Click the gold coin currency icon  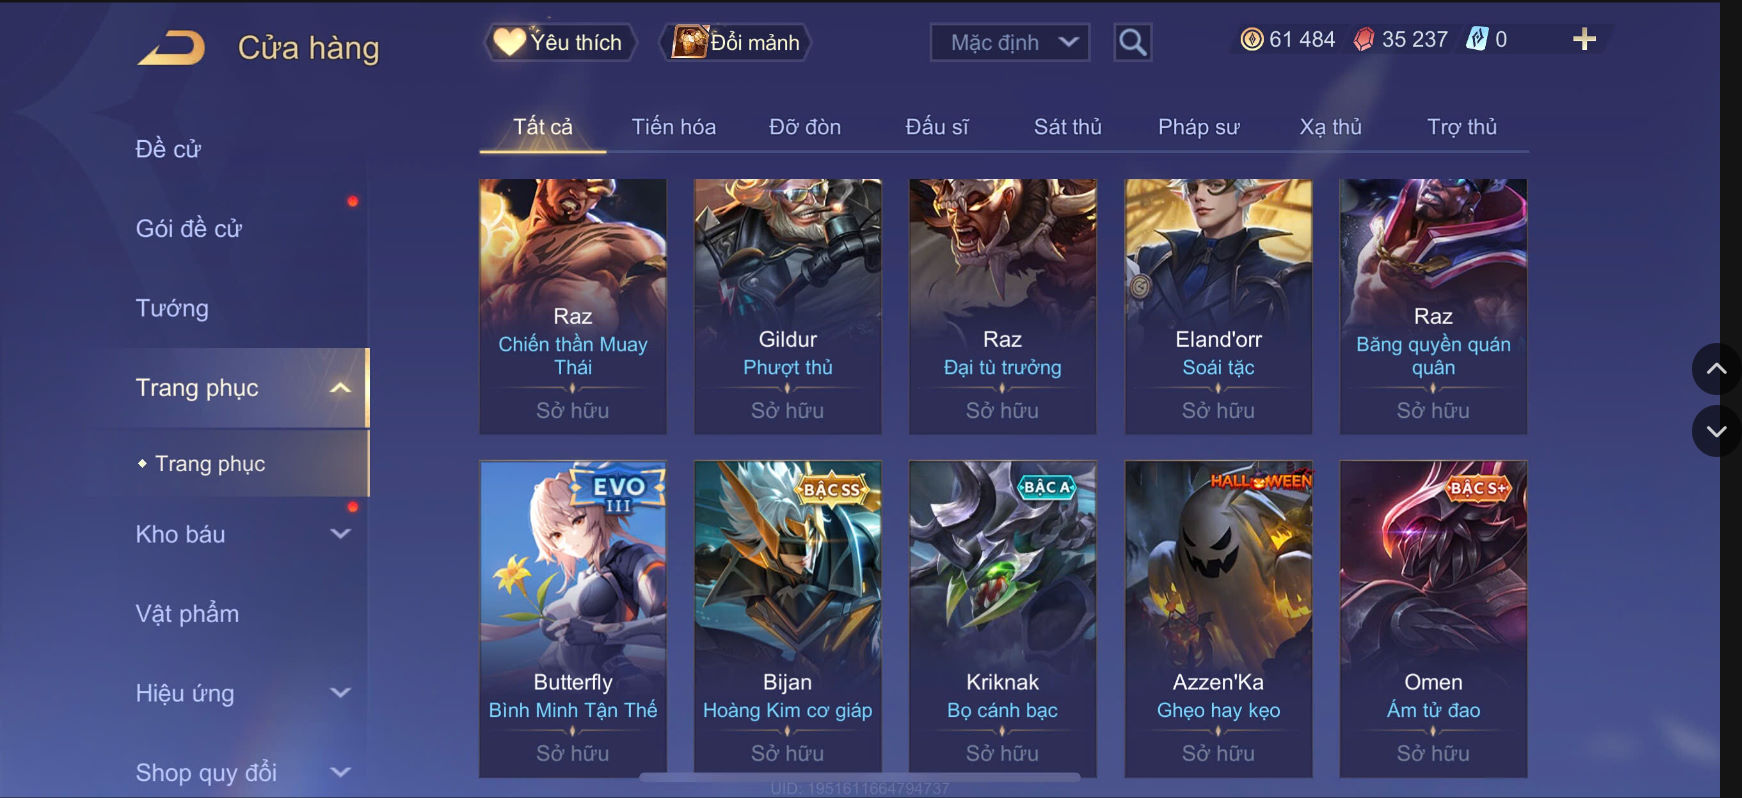(1252, 40)
